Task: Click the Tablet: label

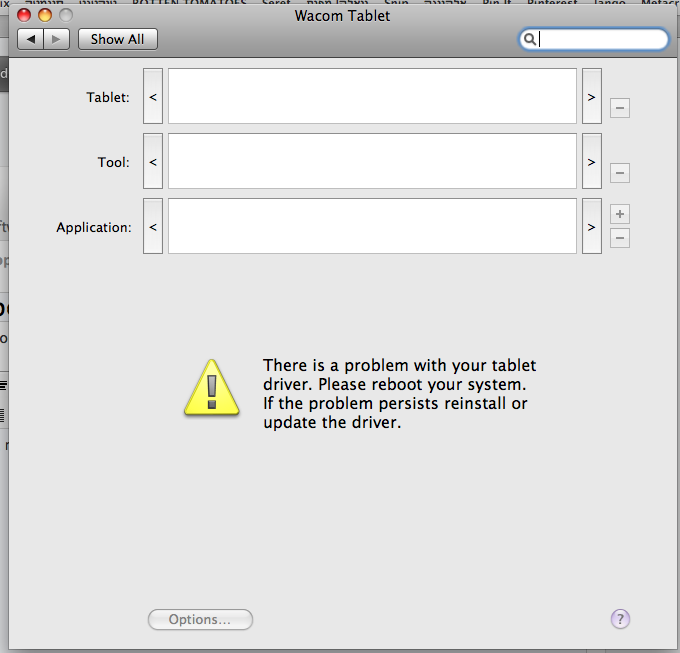Action: (108, 97)
